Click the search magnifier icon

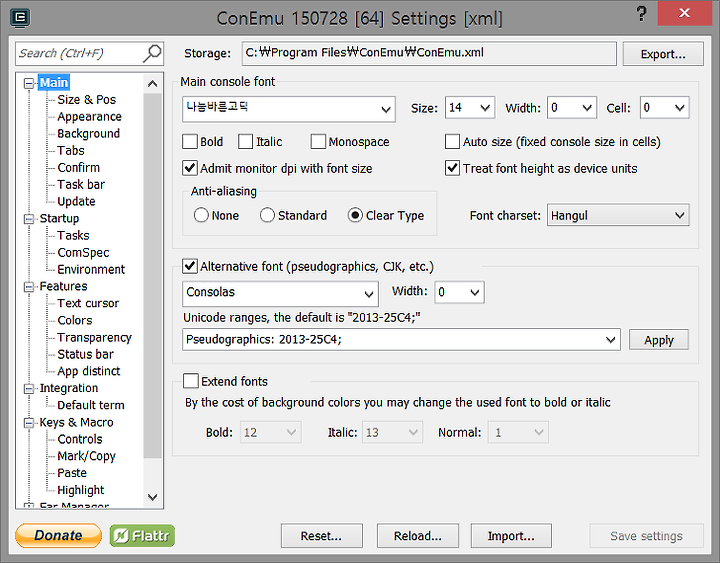click(x=152, y=53)
